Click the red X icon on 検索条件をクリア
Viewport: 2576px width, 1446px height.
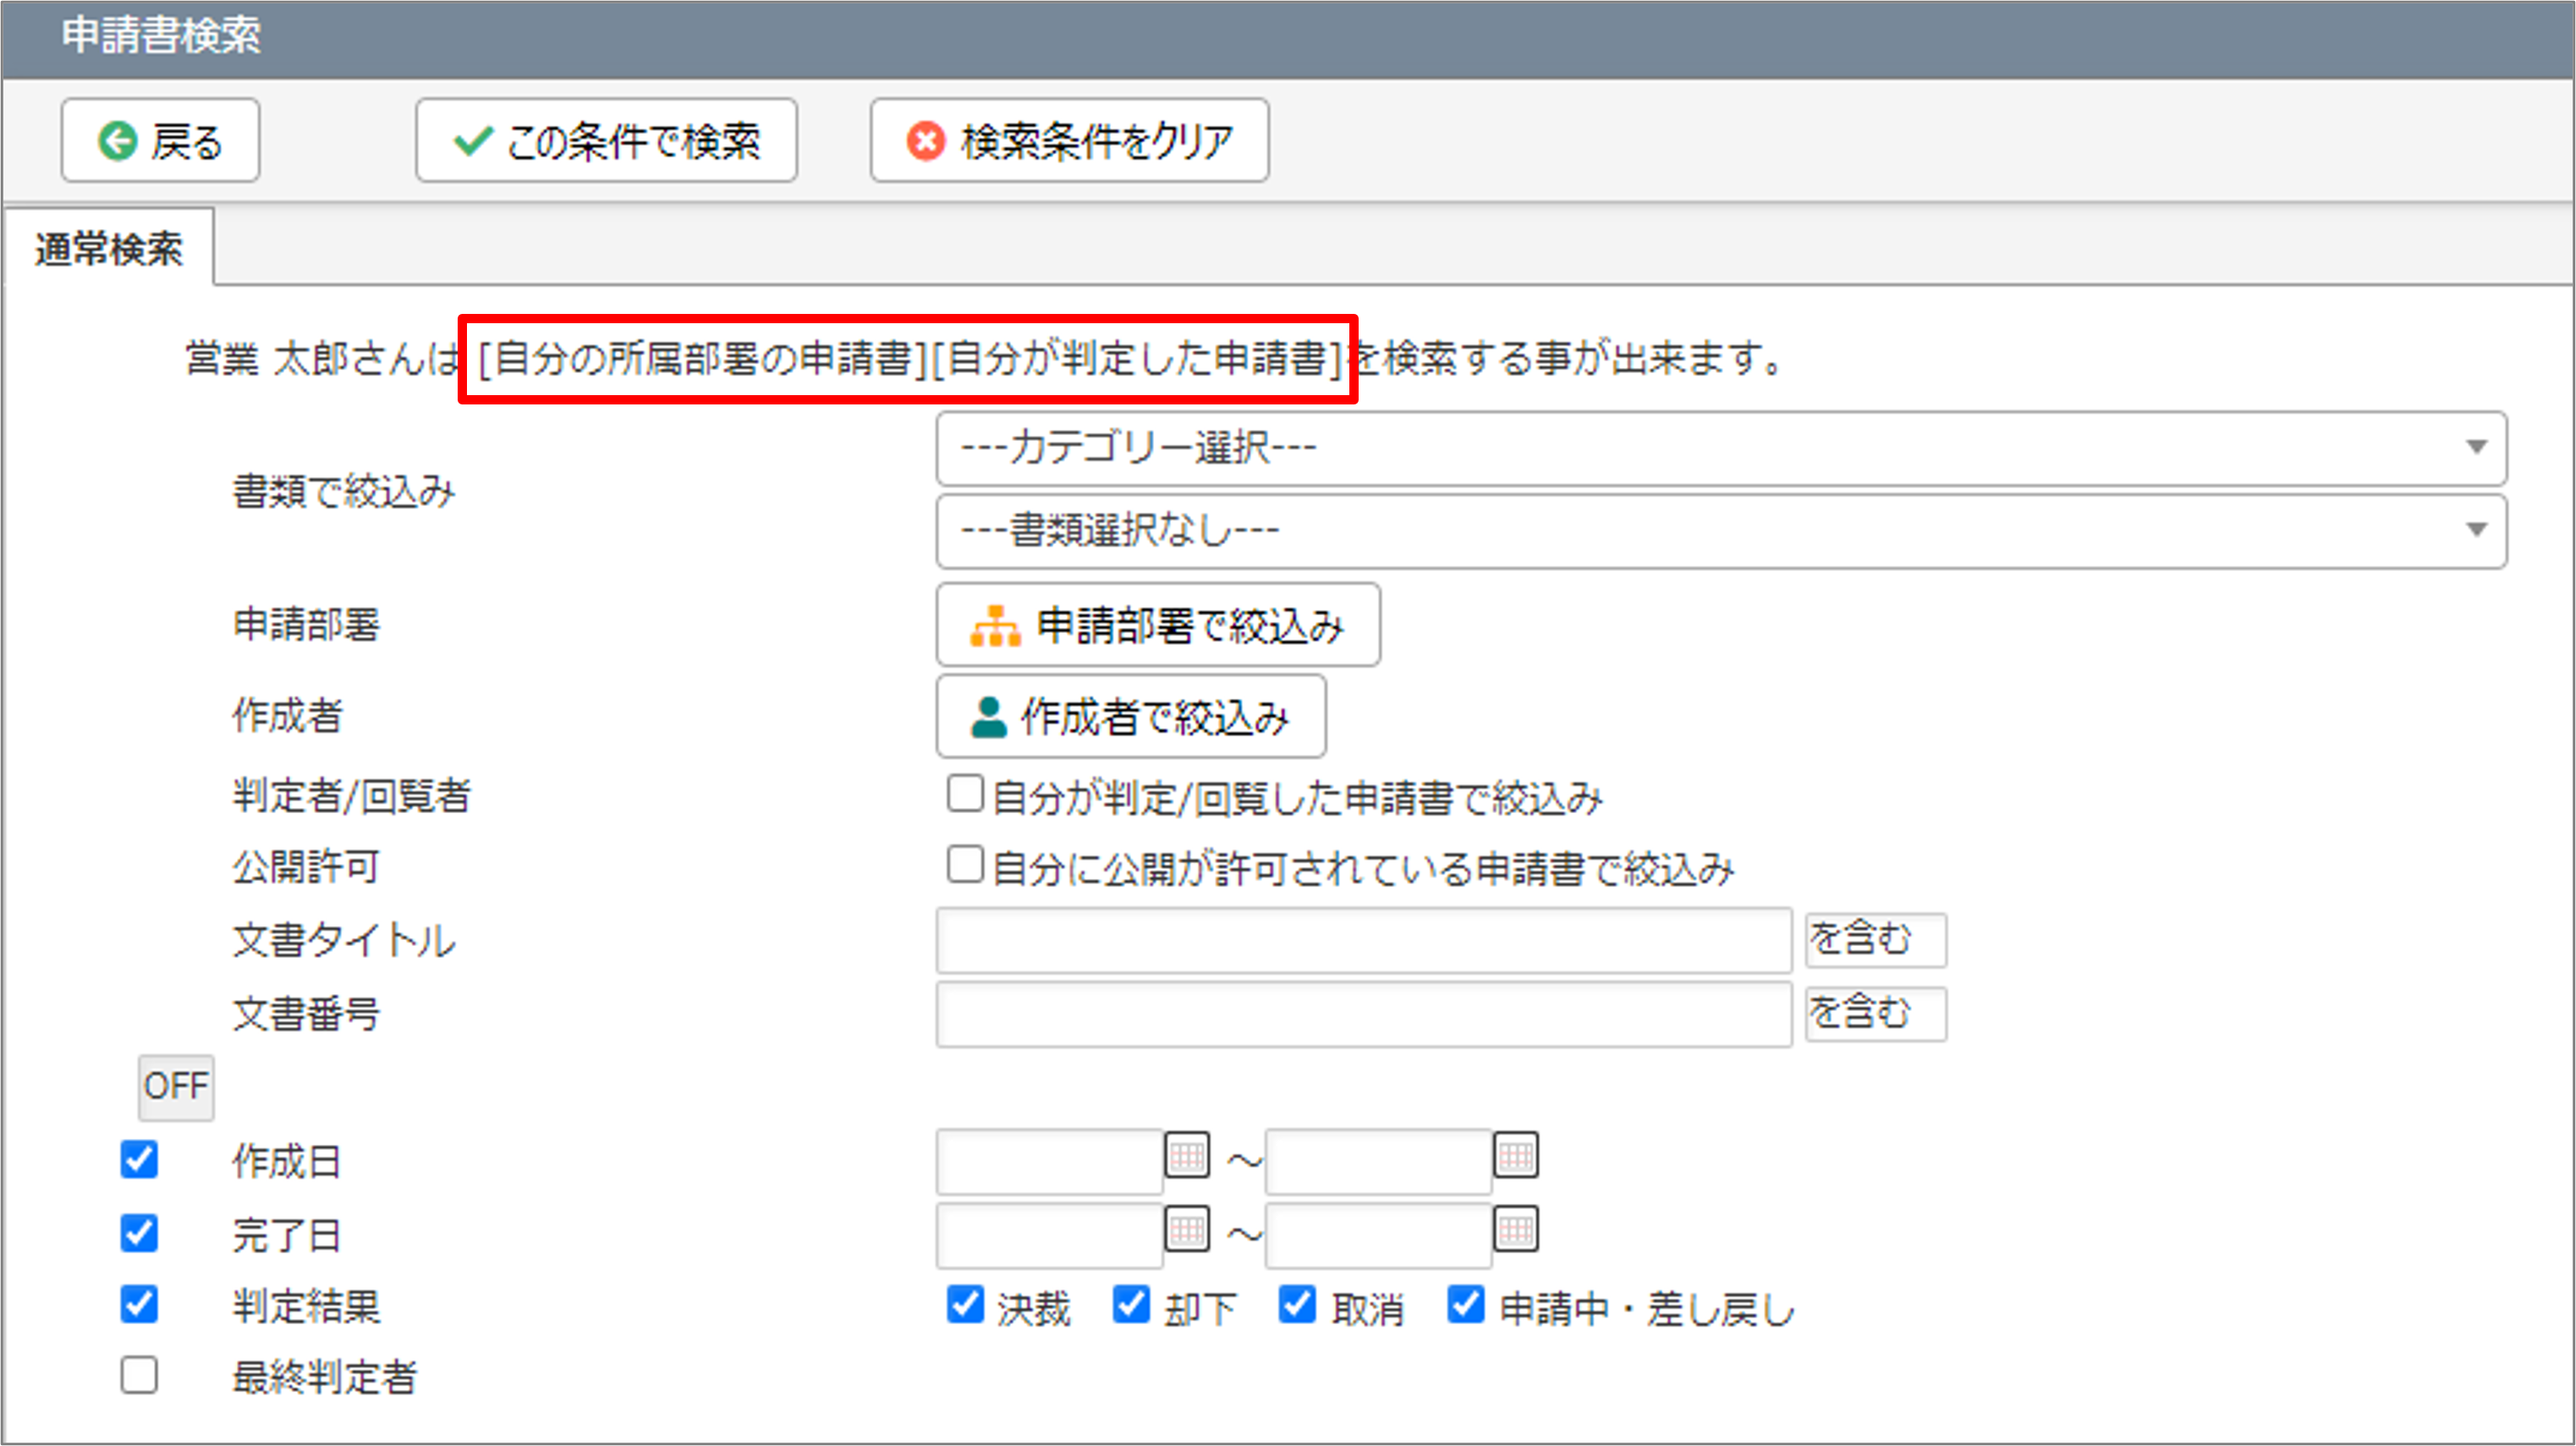pyautogui.click(x=925, y=141)
